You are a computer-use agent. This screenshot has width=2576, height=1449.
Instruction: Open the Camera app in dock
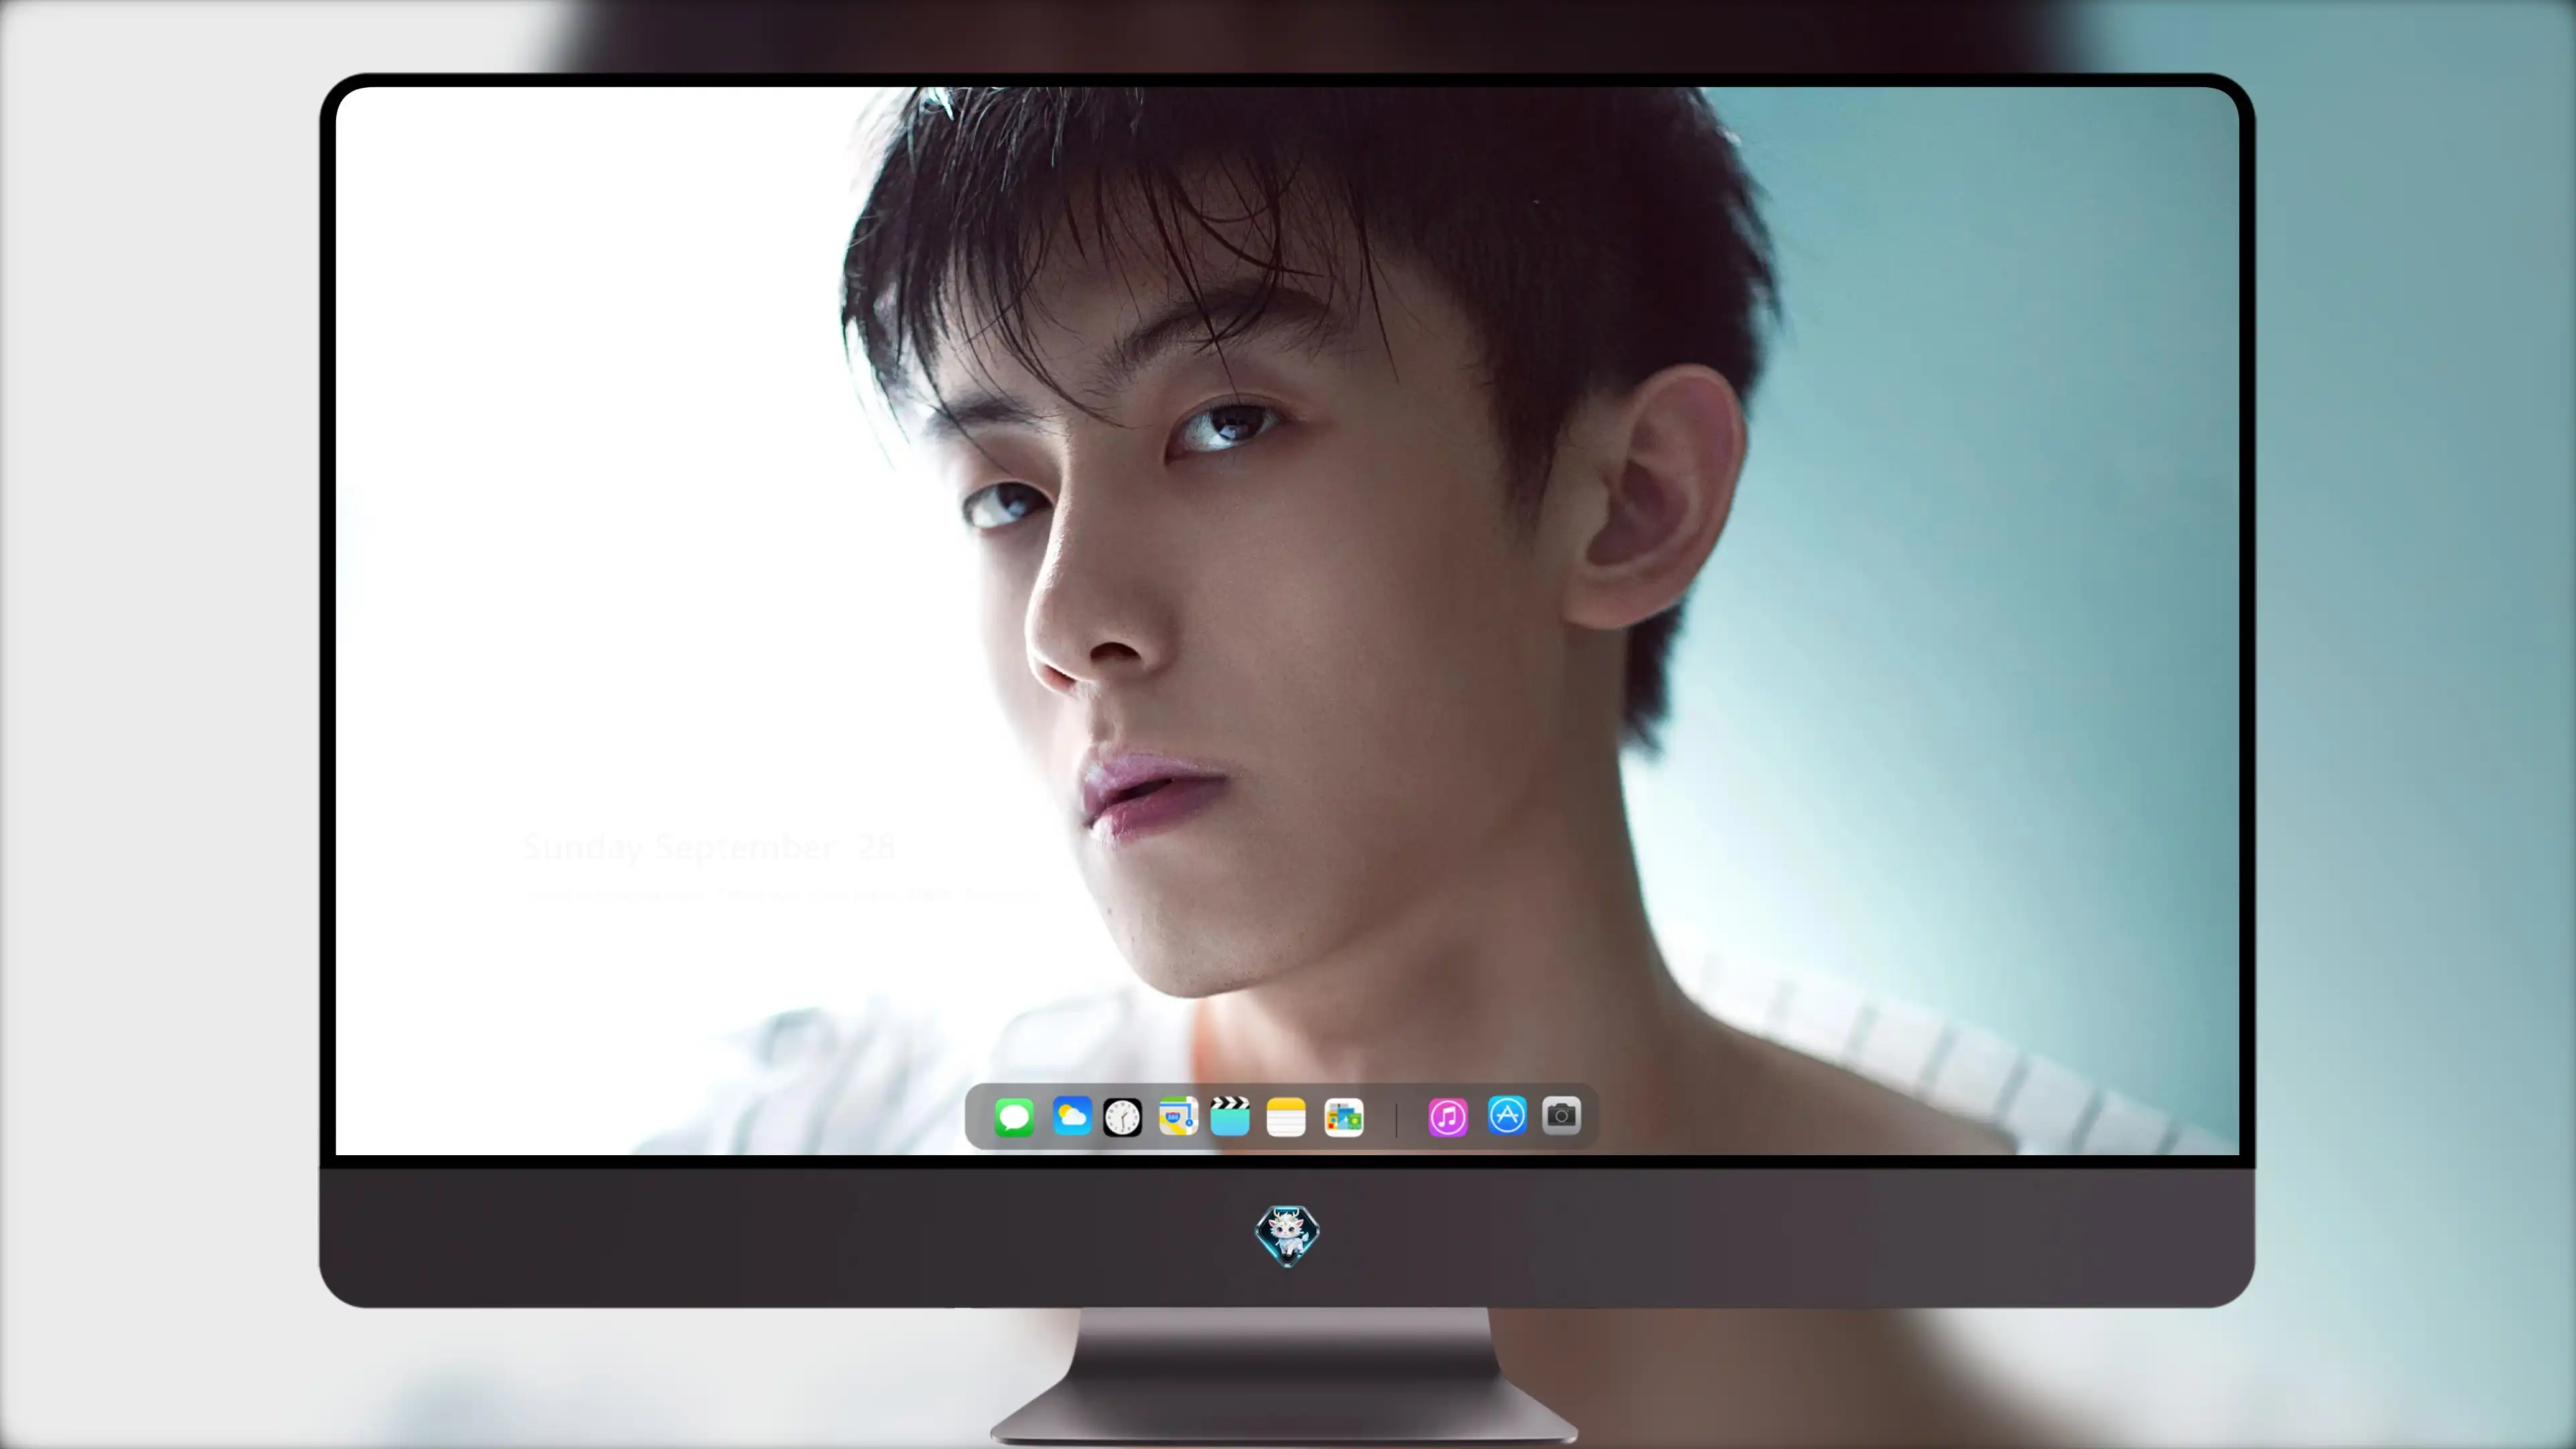(x=1561, y=1115)
